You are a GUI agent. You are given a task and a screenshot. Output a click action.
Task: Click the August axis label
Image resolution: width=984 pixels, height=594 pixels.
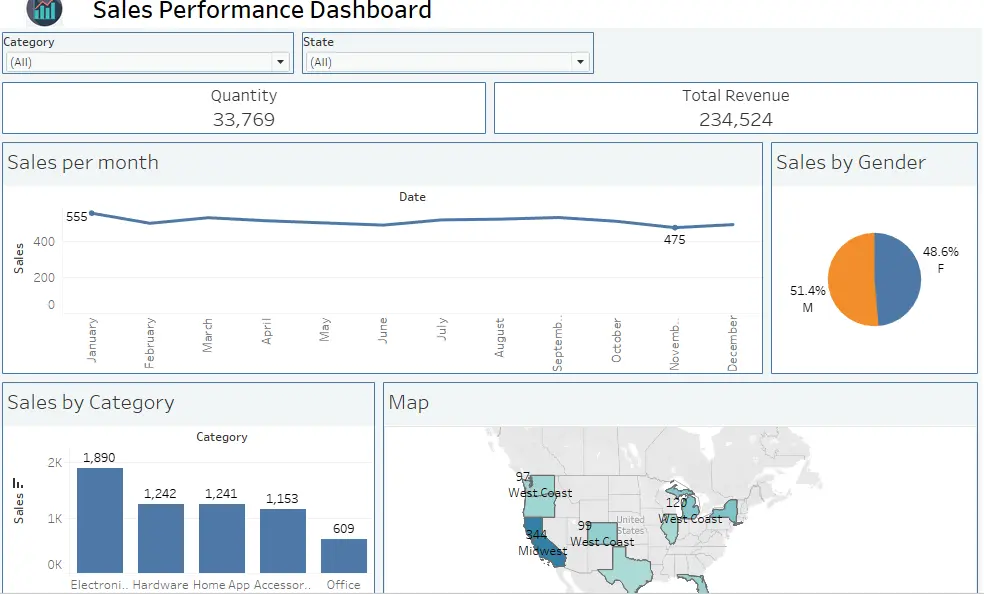click(500, 337)
